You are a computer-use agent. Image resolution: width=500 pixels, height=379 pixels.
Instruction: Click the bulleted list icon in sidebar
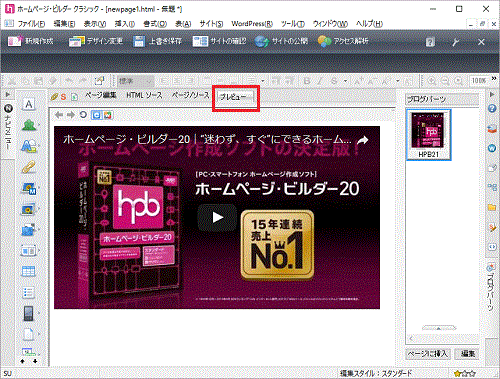28,292
